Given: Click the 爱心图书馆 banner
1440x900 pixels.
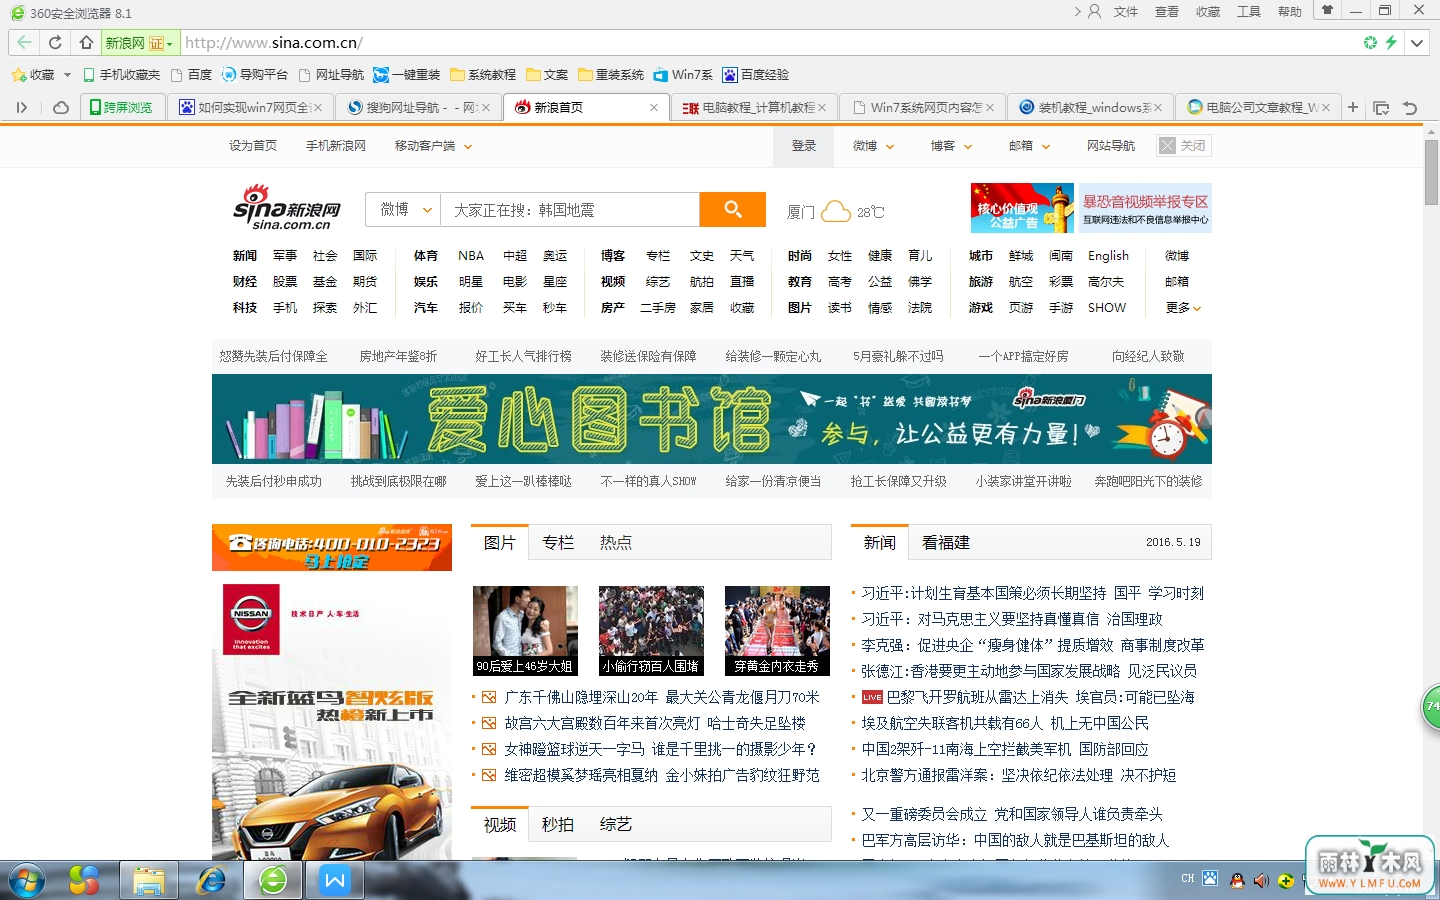Looking at the screenshot, I should (x=712, y=419).
